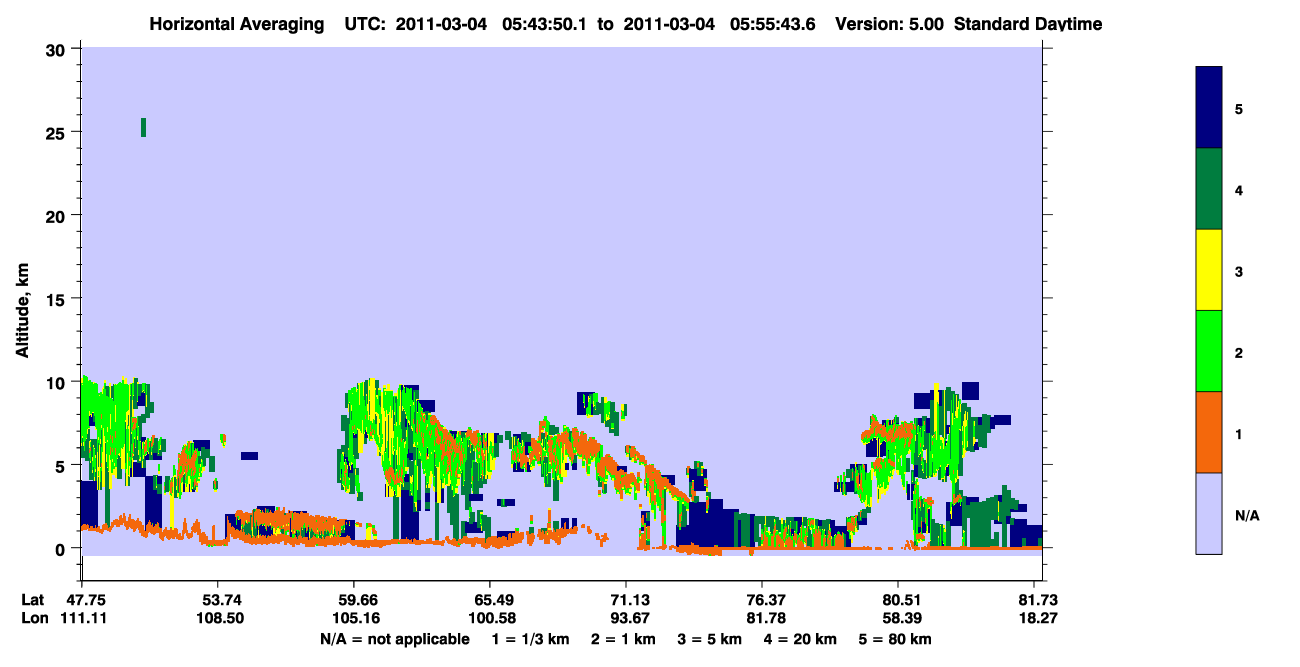Screen dimensions: 1300x667
Task: Click the color bar label '1'
Action: (x=1239, y=434)
